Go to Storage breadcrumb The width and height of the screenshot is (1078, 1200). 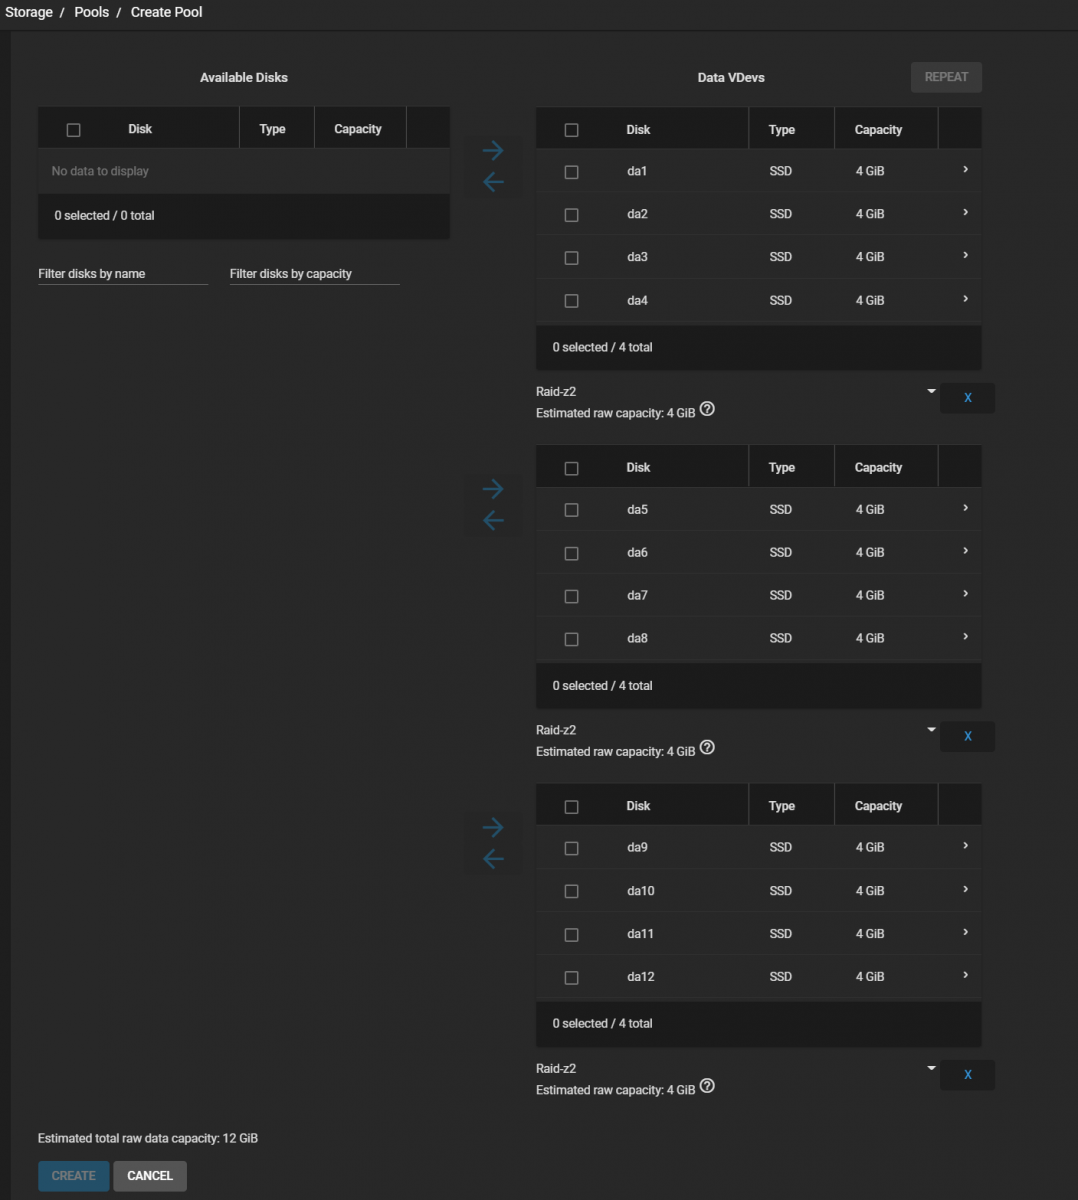pos(29,12)
